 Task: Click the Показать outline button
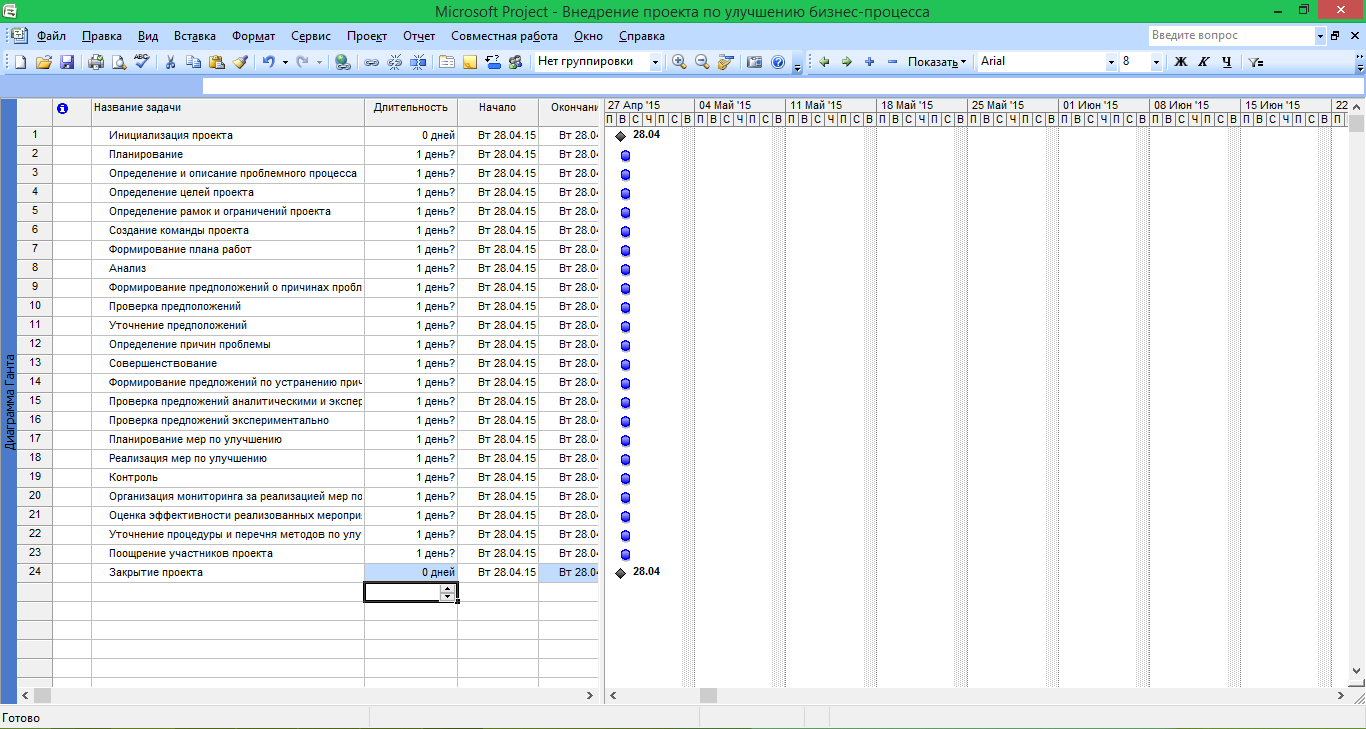pos(937,62)
